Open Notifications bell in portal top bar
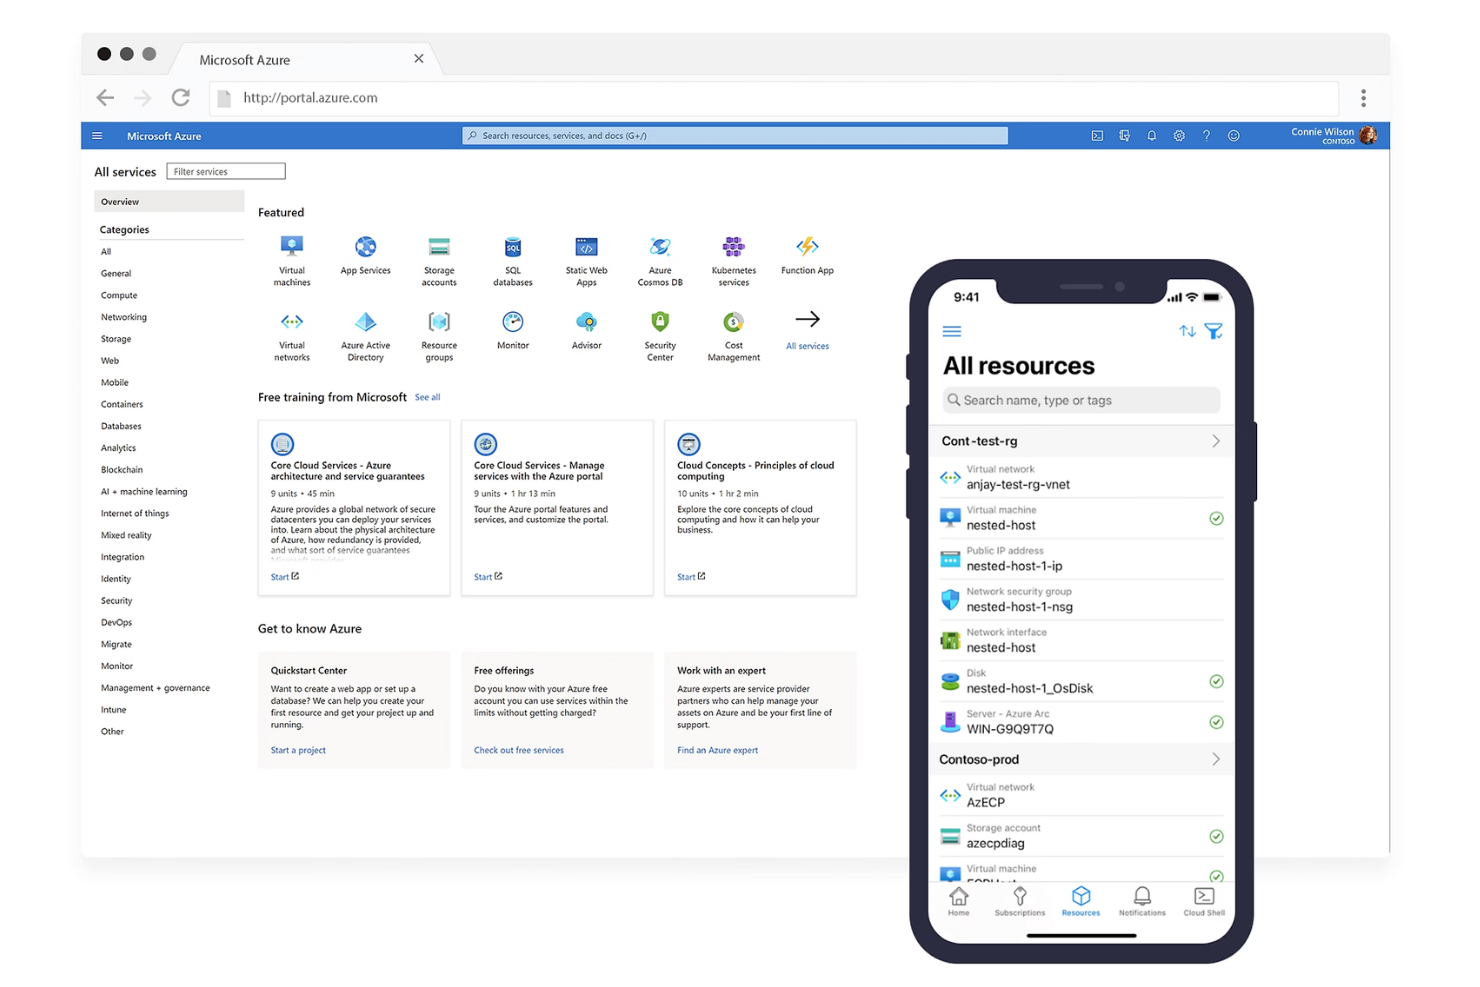 pos(1151,135)
